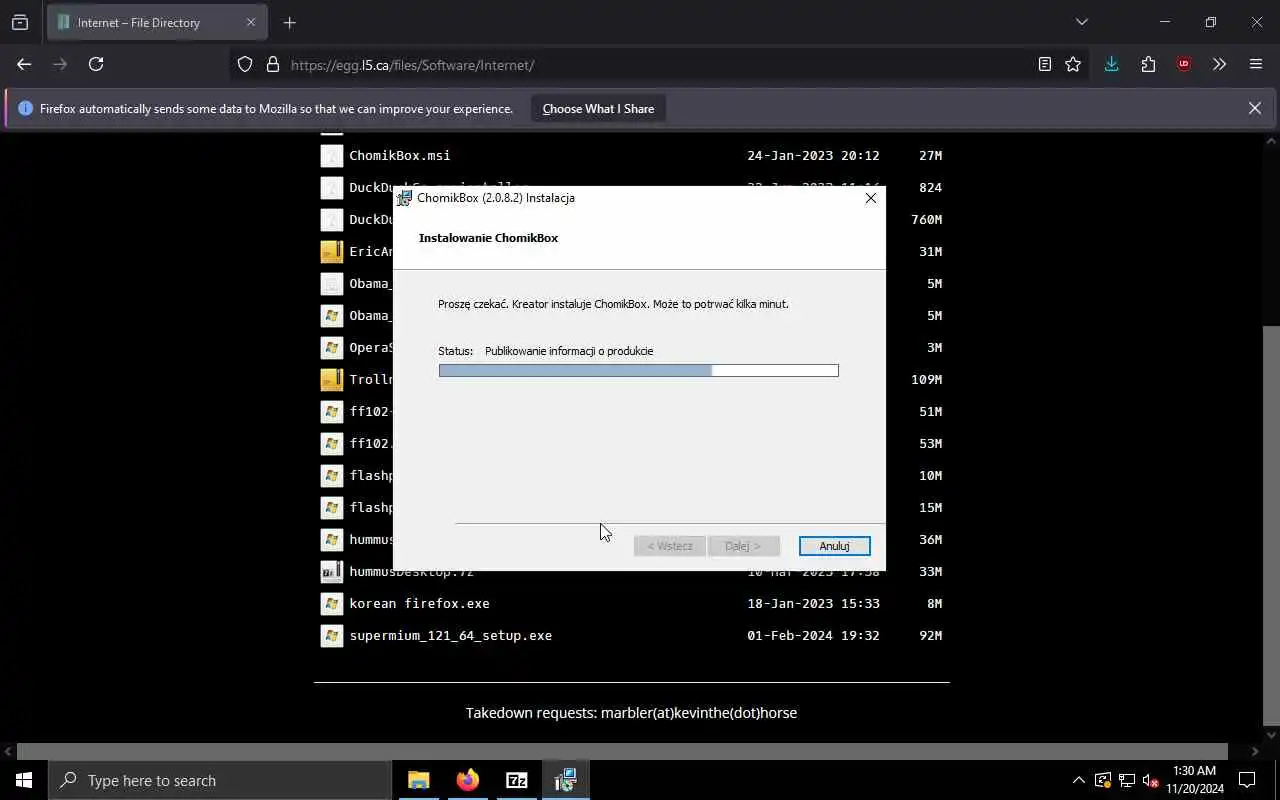Click the ChomikBox installer title icon
The width and height of the screenshot is (1280, 800).
(404, 198)
